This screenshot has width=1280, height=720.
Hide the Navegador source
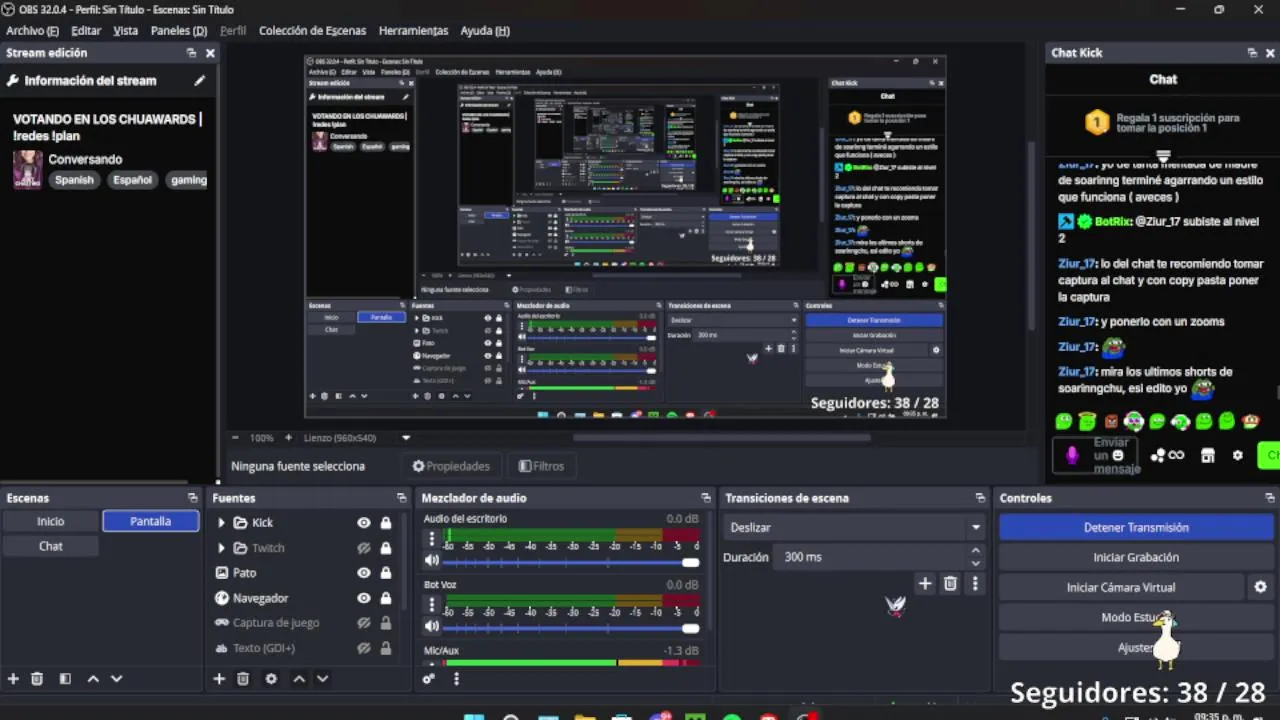pyautogui.click(x=364, y=598)
